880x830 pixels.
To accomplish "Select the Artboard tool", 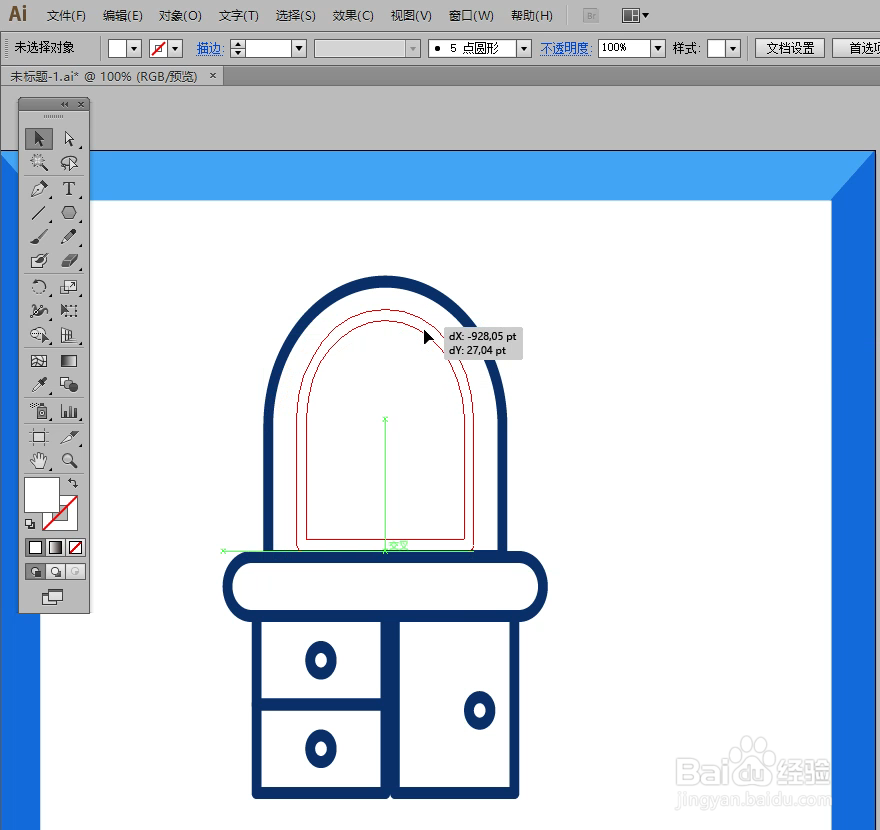I will point(39,437).
